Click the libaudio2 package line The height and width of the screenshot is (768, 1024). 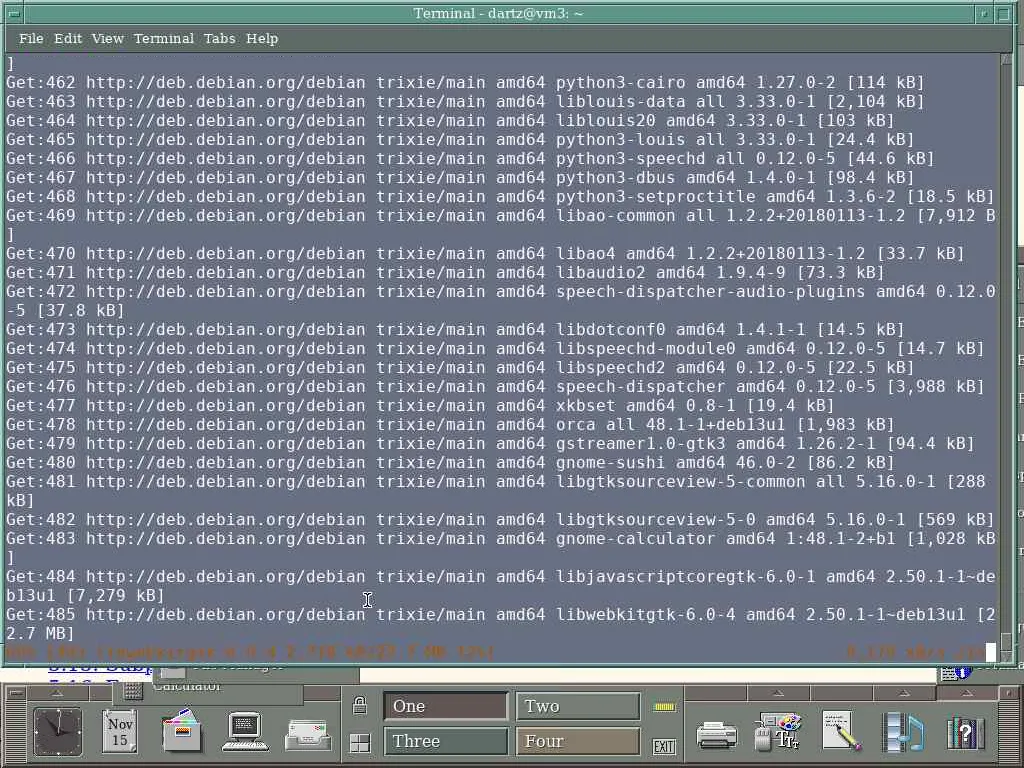click(x=445, y=272)
